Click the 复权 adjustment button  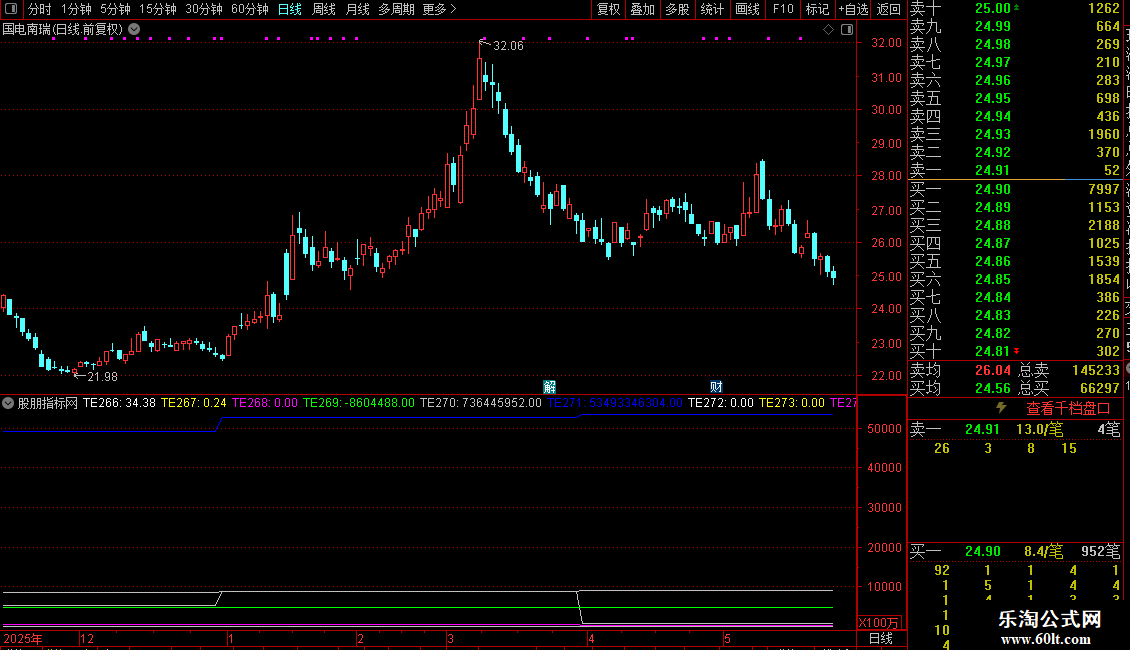click(x=608, y=9)
